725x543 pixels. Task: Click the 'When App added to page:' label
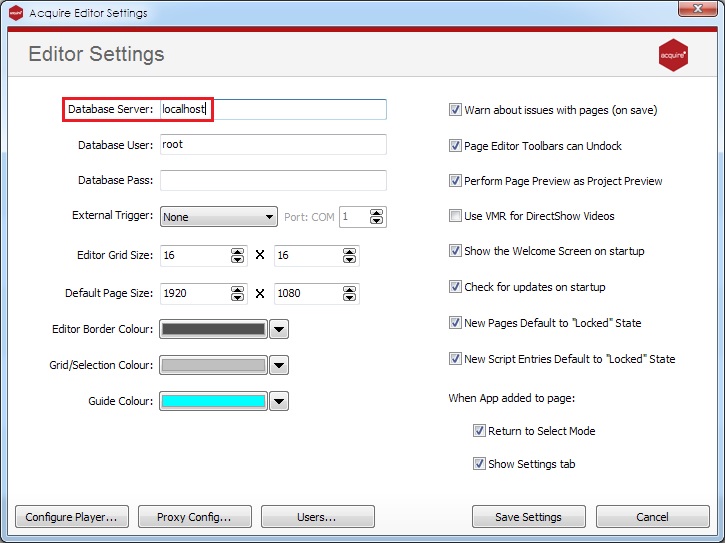tap(512, 398)
